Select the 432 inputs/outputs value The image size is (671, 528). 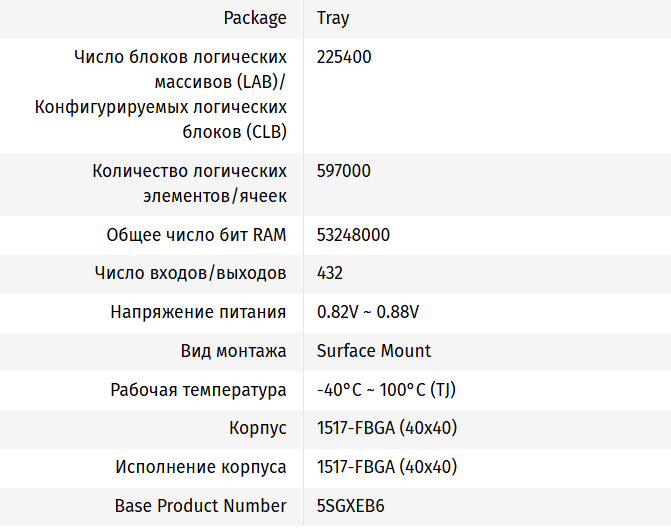click(x=330, y=273)
